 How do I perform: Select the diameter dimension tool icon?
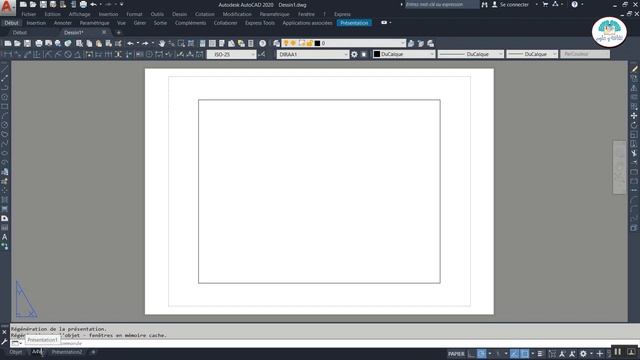(68, 54)
